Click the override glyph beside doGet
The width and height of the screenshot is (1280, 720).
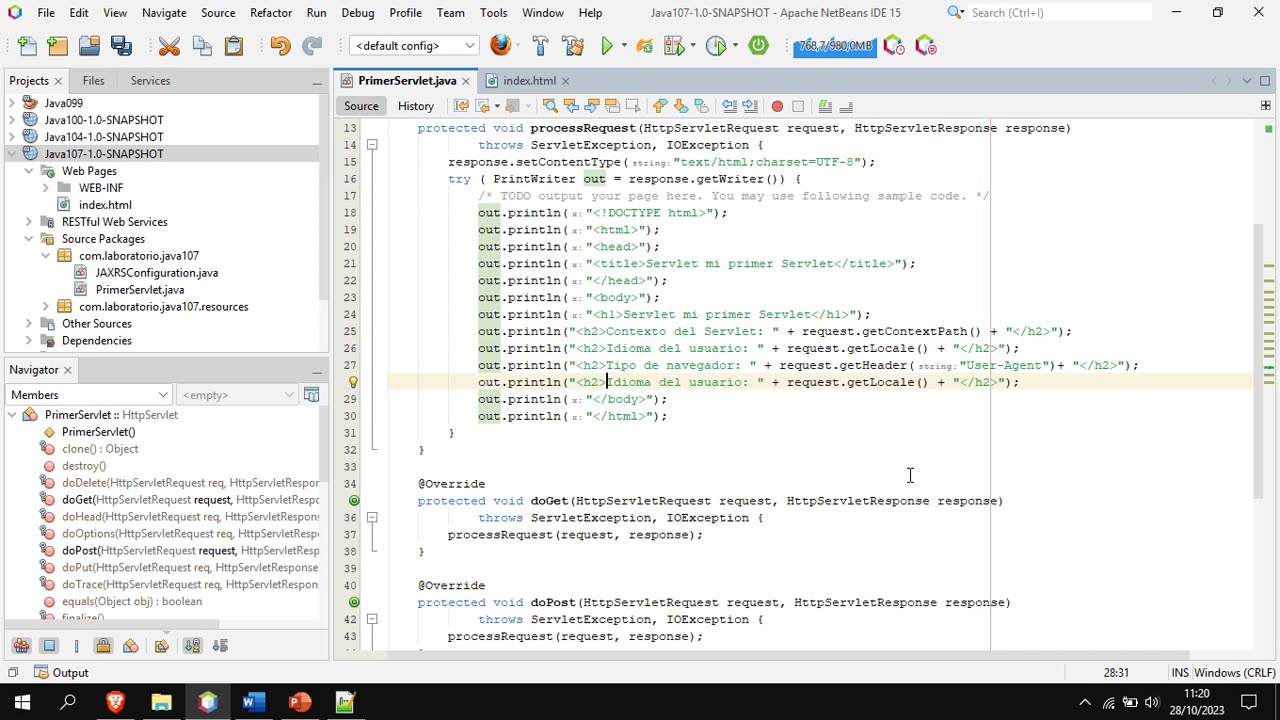[353, 501]
